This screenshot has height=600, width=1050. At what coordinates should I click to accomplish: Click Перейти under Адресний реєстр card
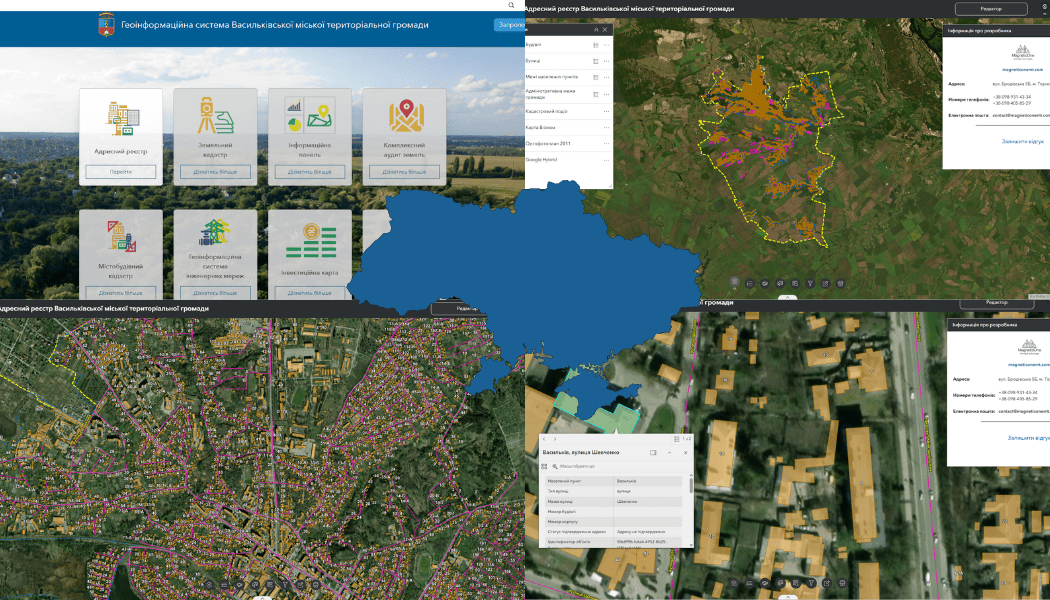coord(121,172)
